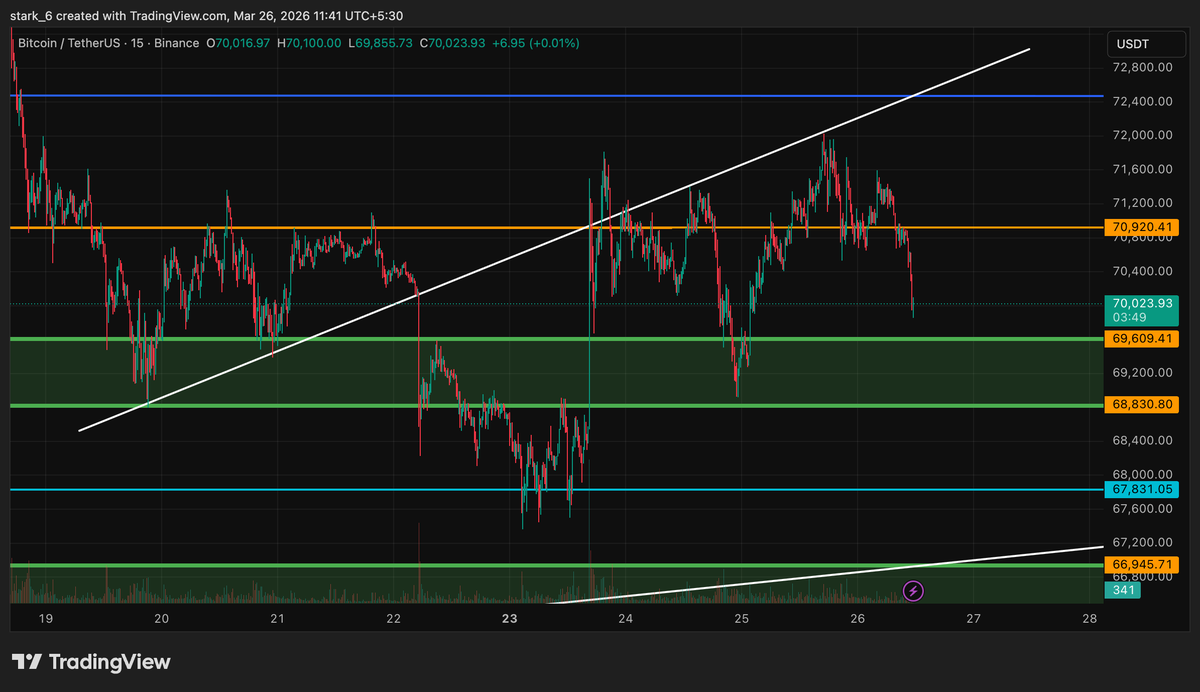Select the open value O70,016.97
Screen dimensions: 1200x692
click(239, 44)
